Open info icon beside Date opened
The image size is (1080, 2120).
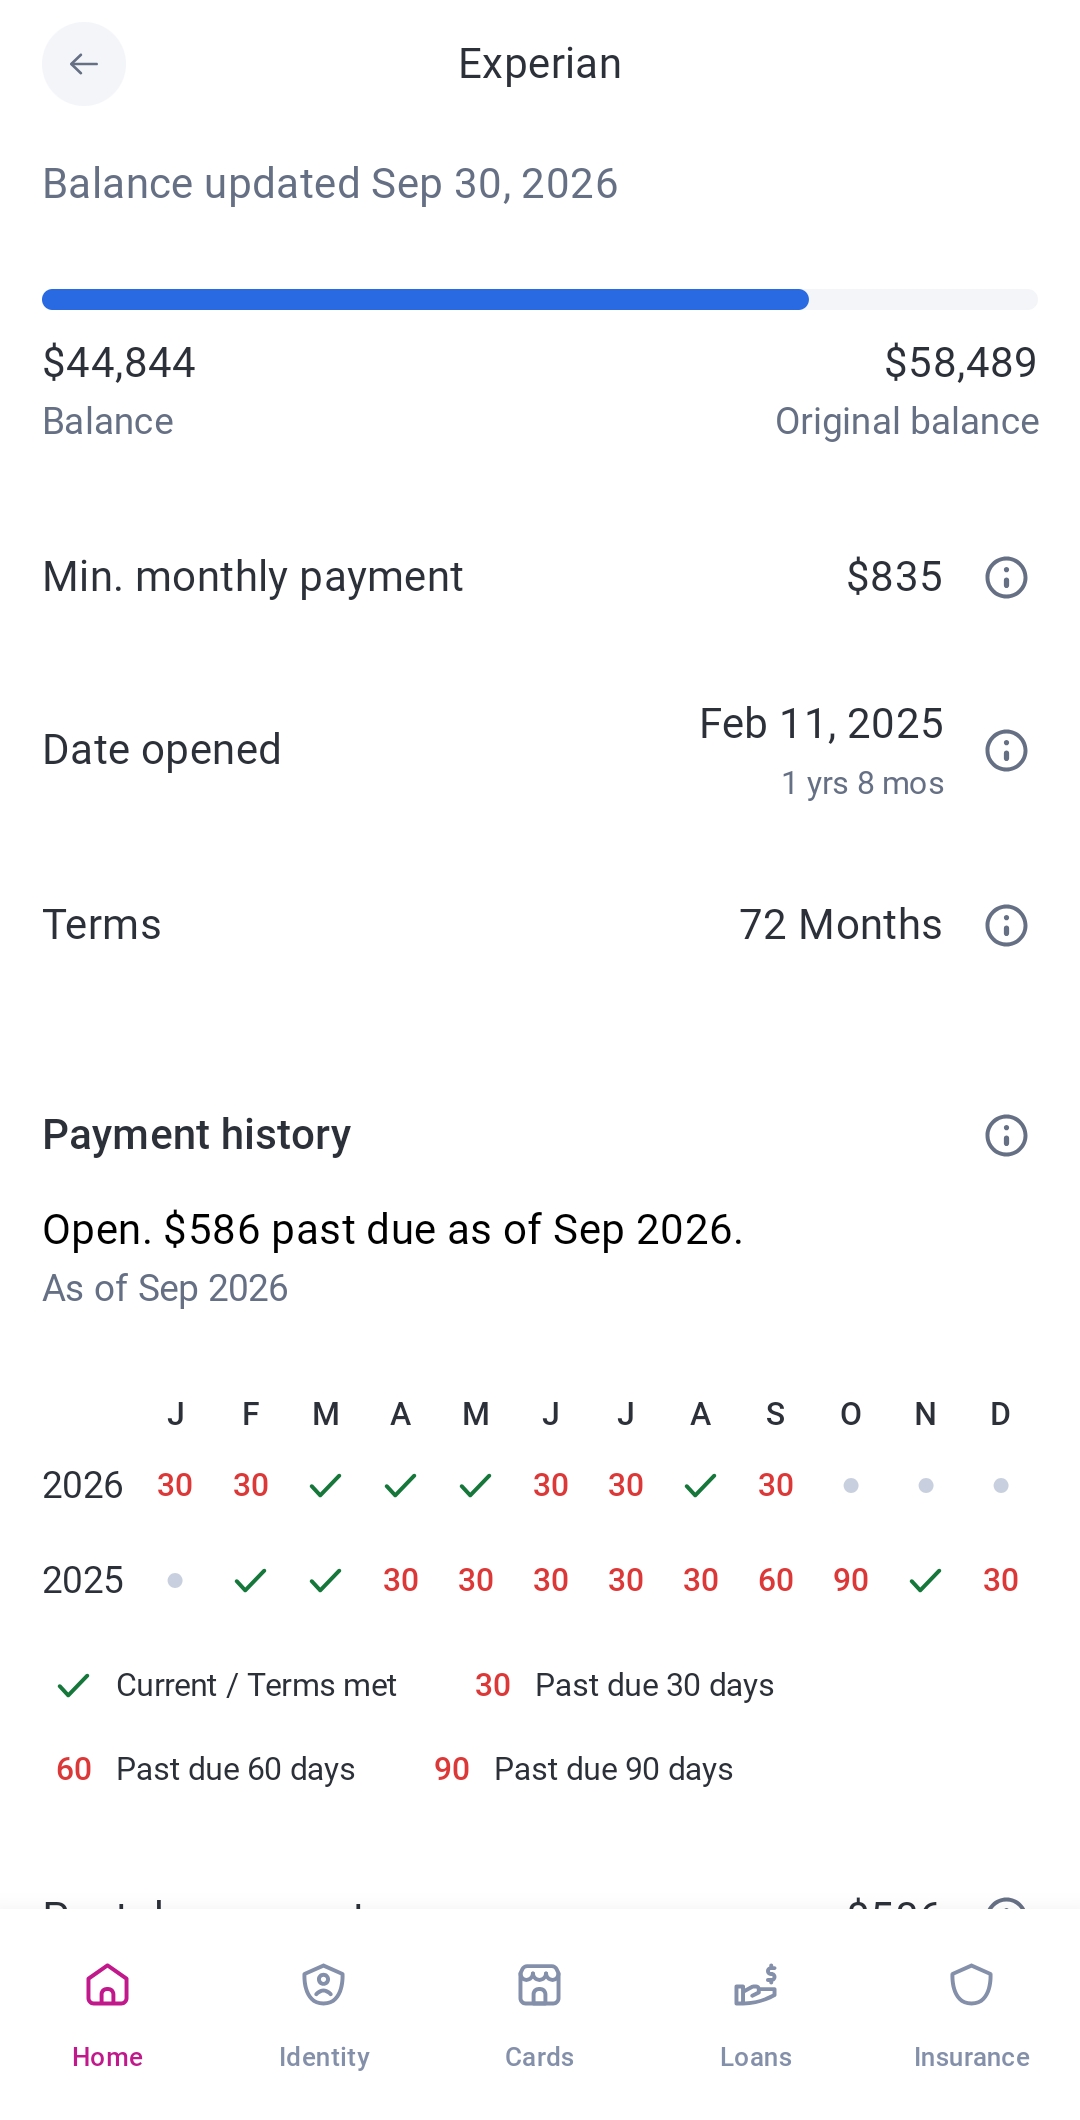coord(1006,750)
